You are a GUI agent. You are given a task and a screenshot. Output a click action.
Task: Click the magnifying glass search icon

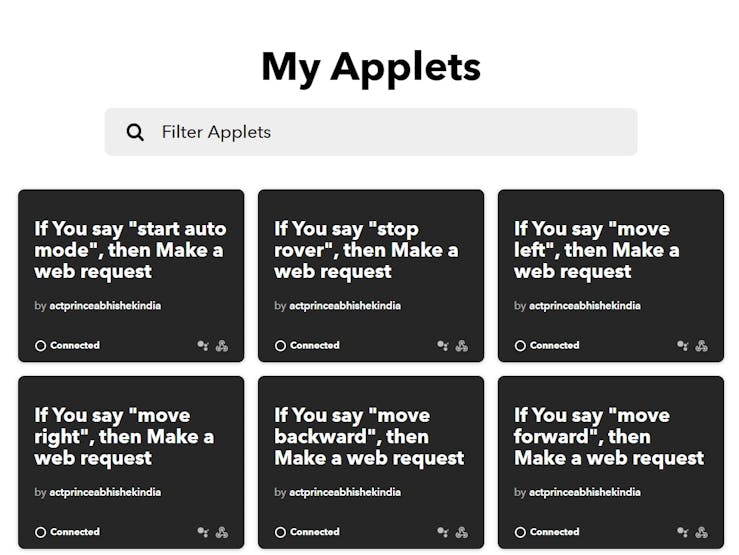[x=135, y=132]
